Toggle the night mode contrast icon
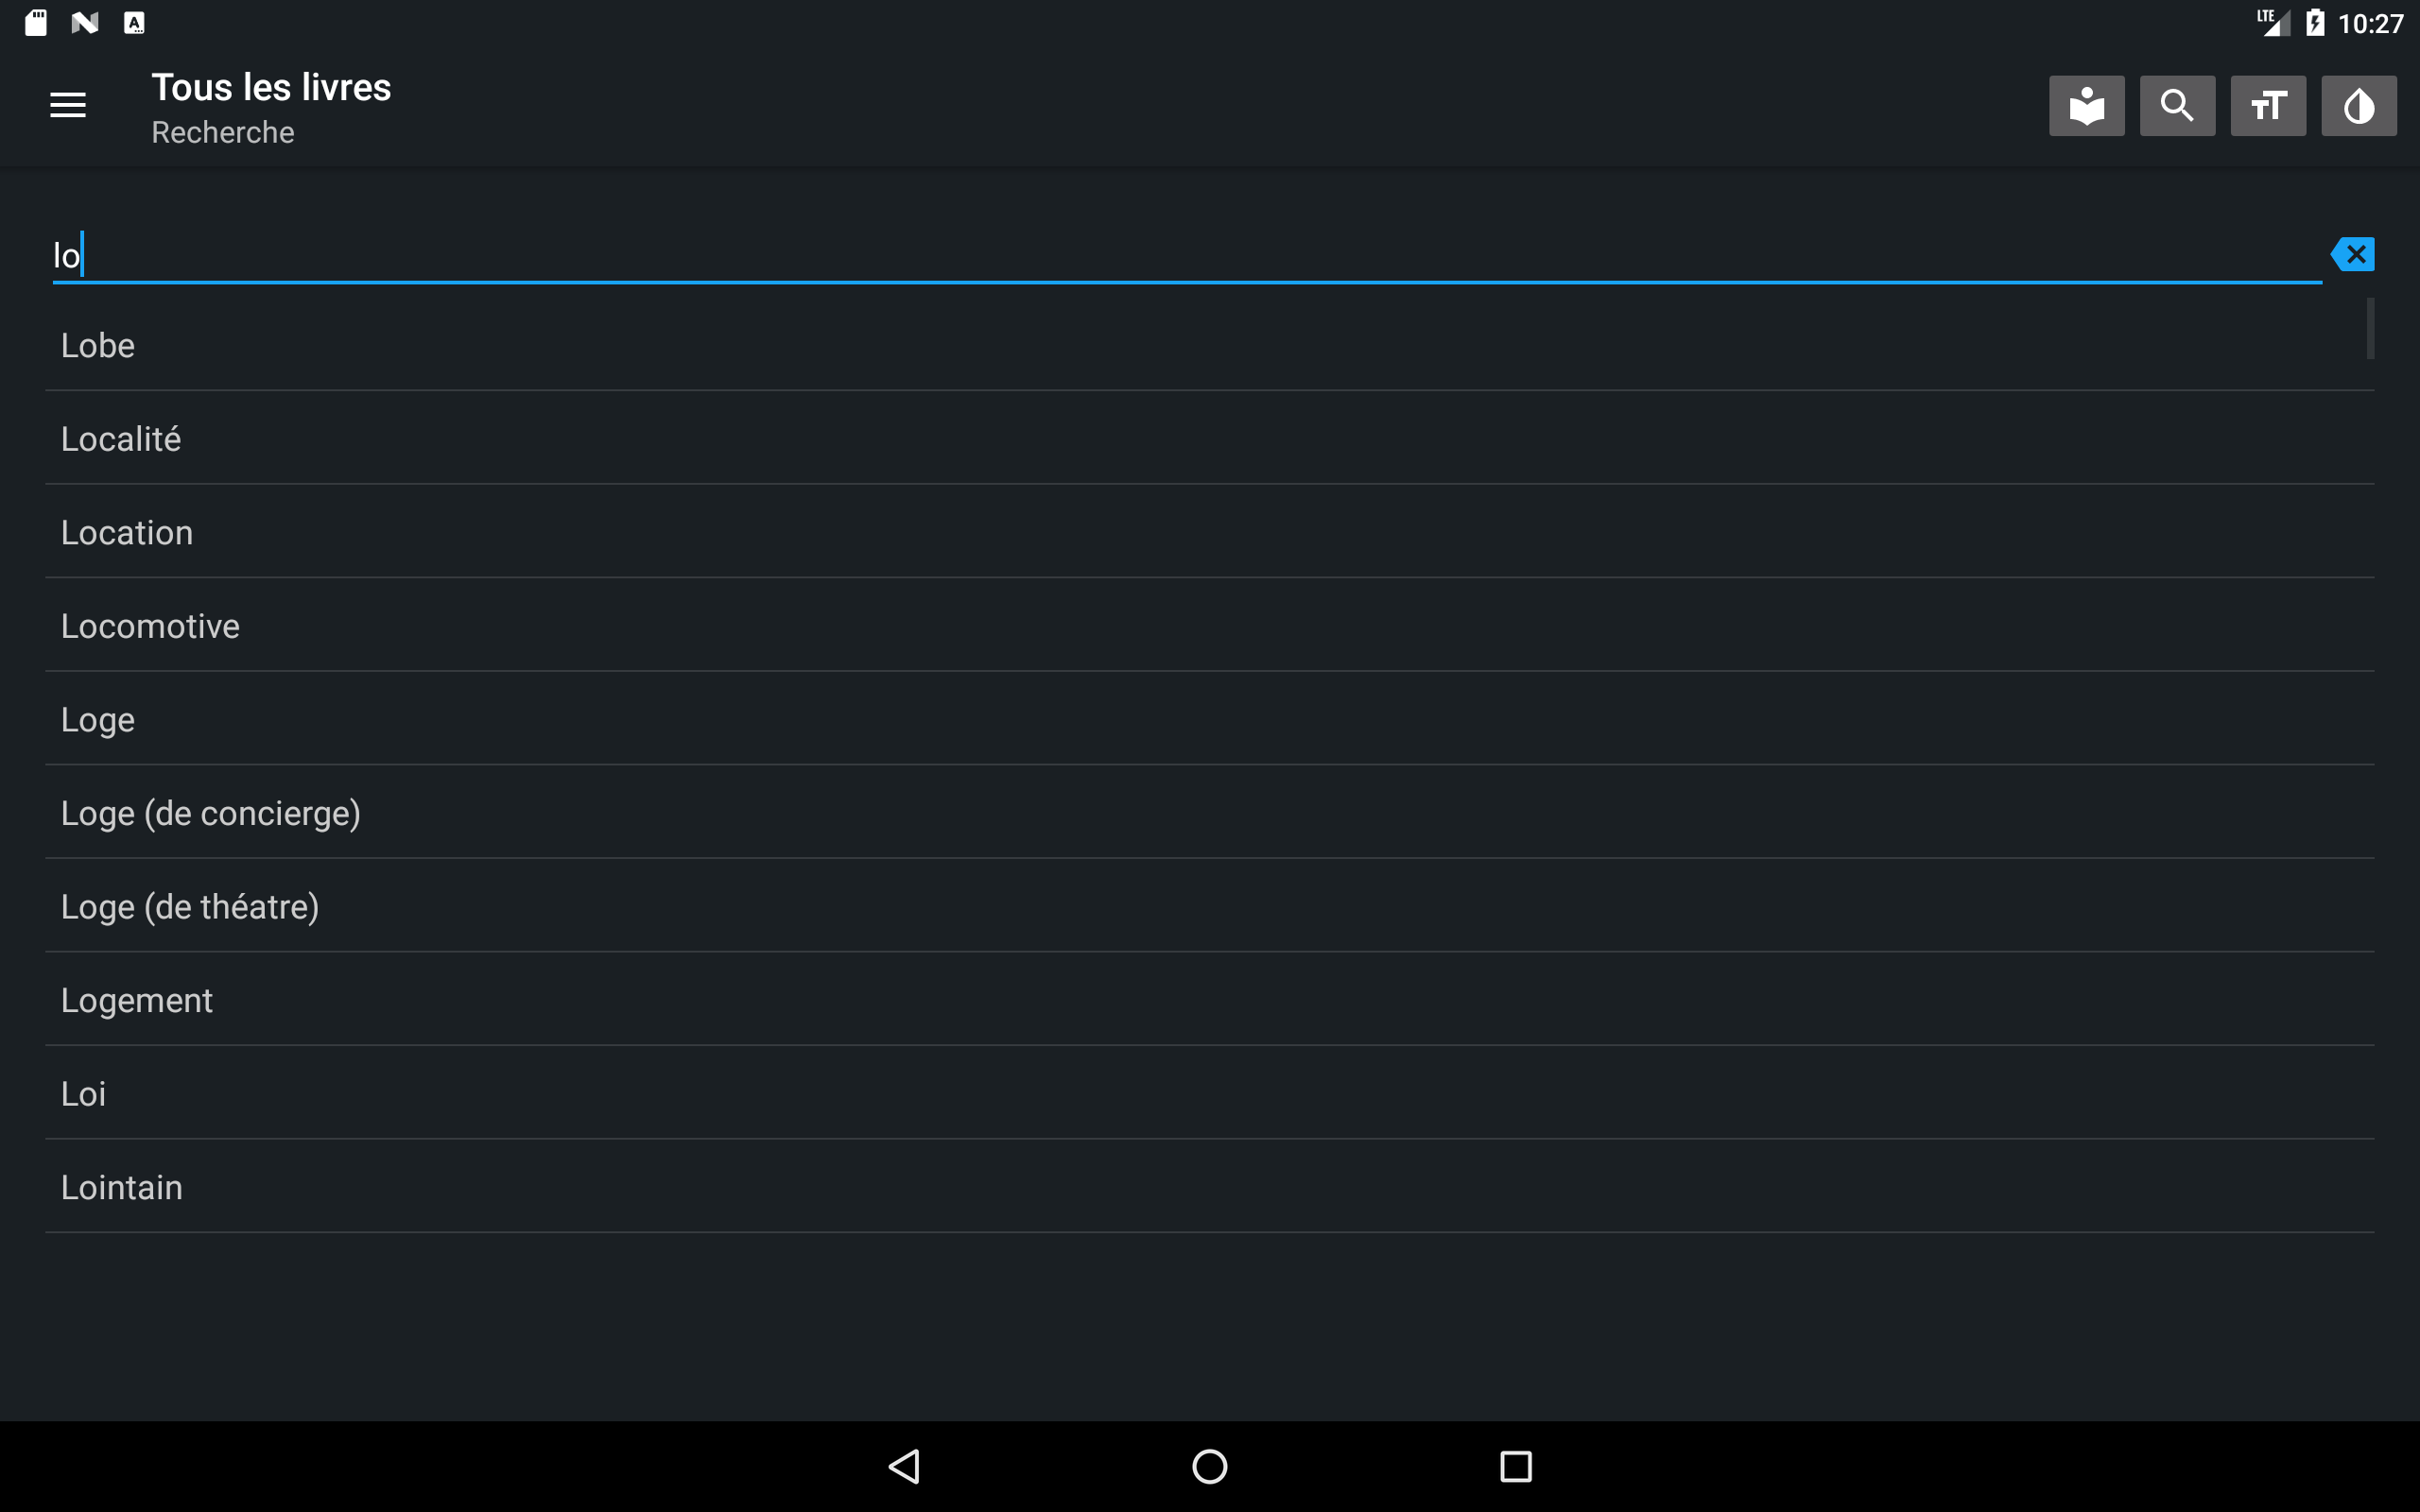Viewport: 2420px width, 1512px height. (x=2358, y=105)
